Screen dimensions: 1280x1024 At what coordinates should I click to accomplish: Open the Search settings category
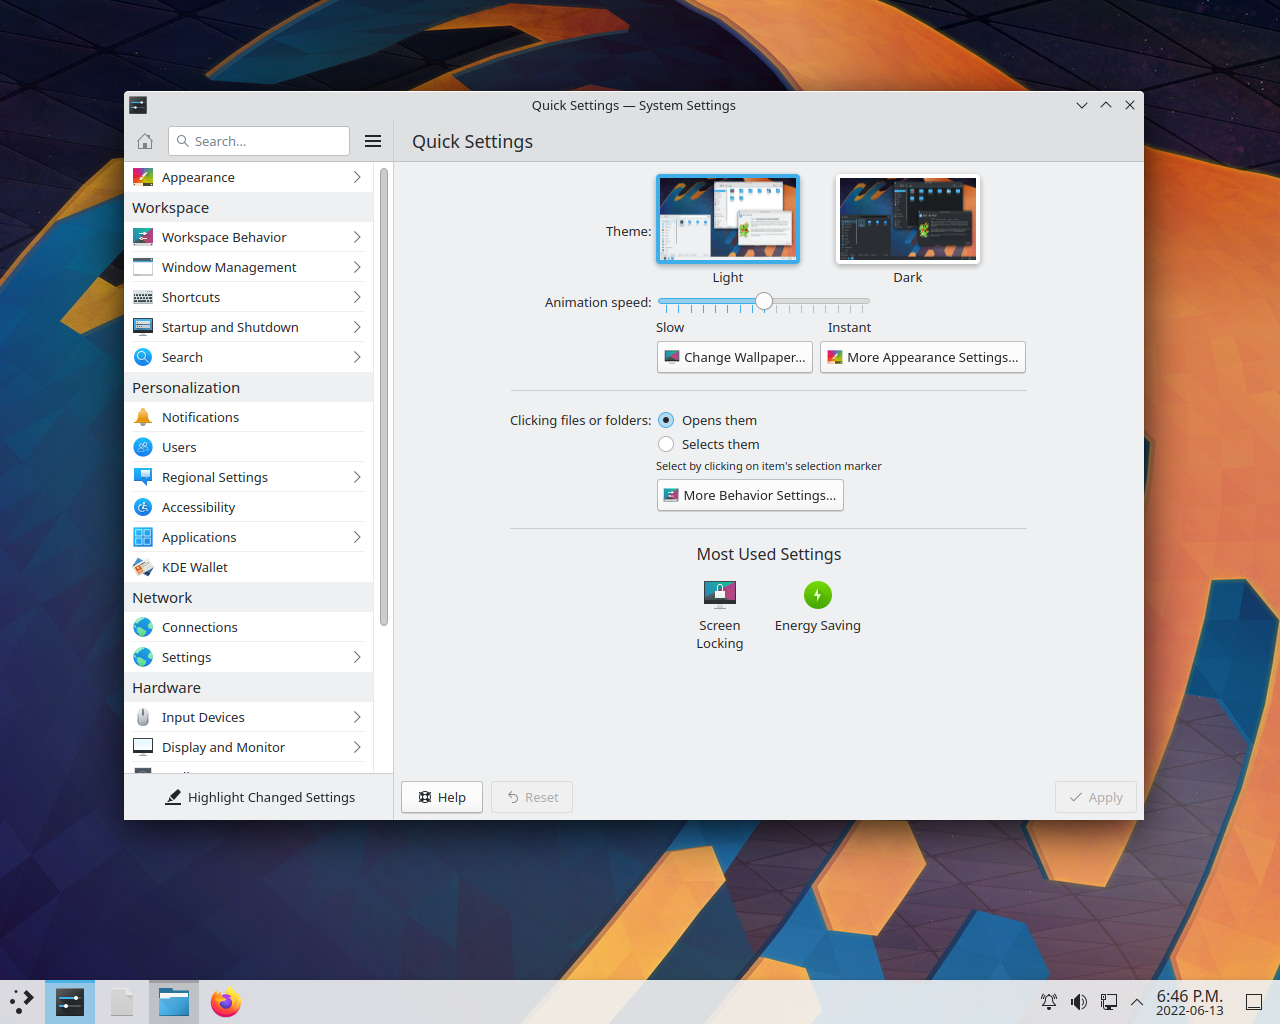[x=249, y=357]
